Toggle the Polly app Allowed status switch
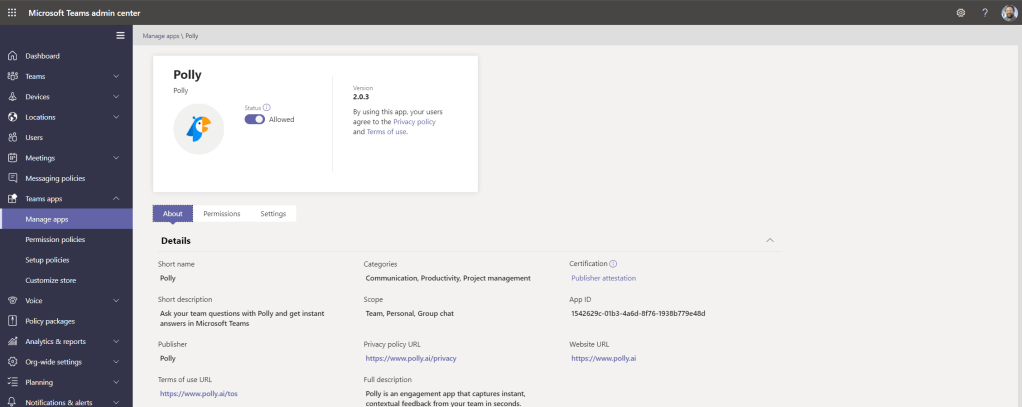 point(255,119)
